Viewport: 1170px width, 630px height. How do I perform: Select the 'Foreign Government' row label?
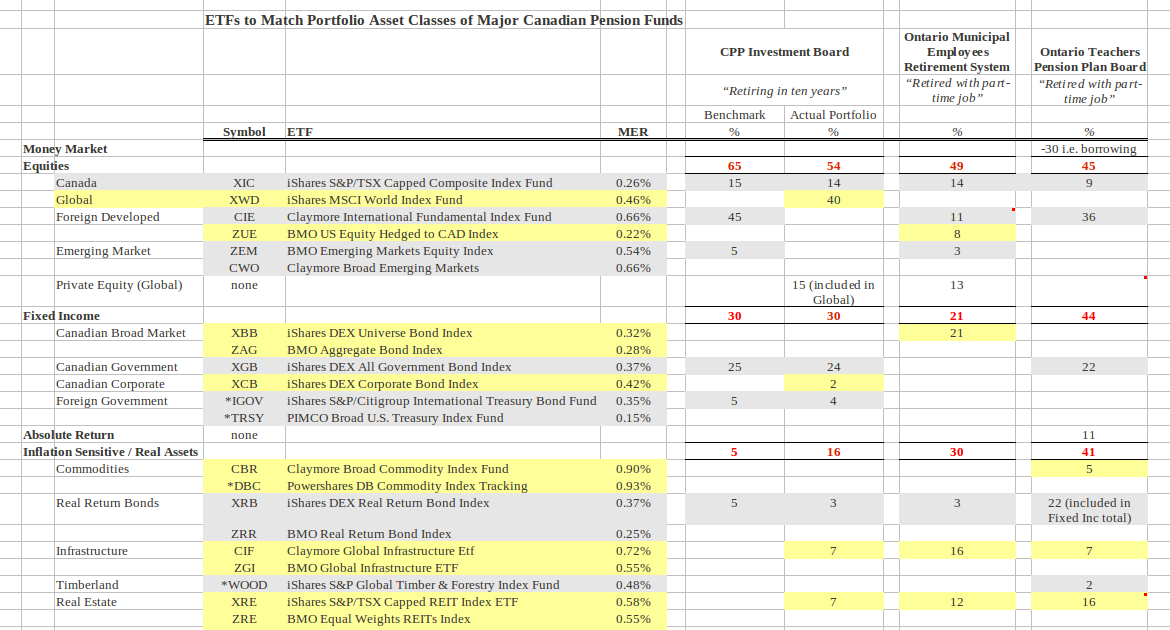[111, 401]
